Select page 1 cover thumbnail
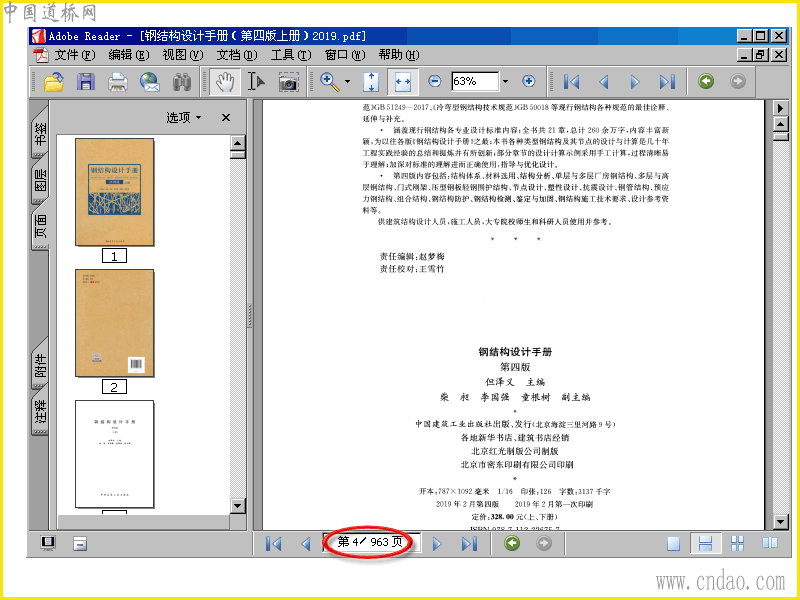The height and width of the screenshot is (600, 800). (x=115, y=192)
